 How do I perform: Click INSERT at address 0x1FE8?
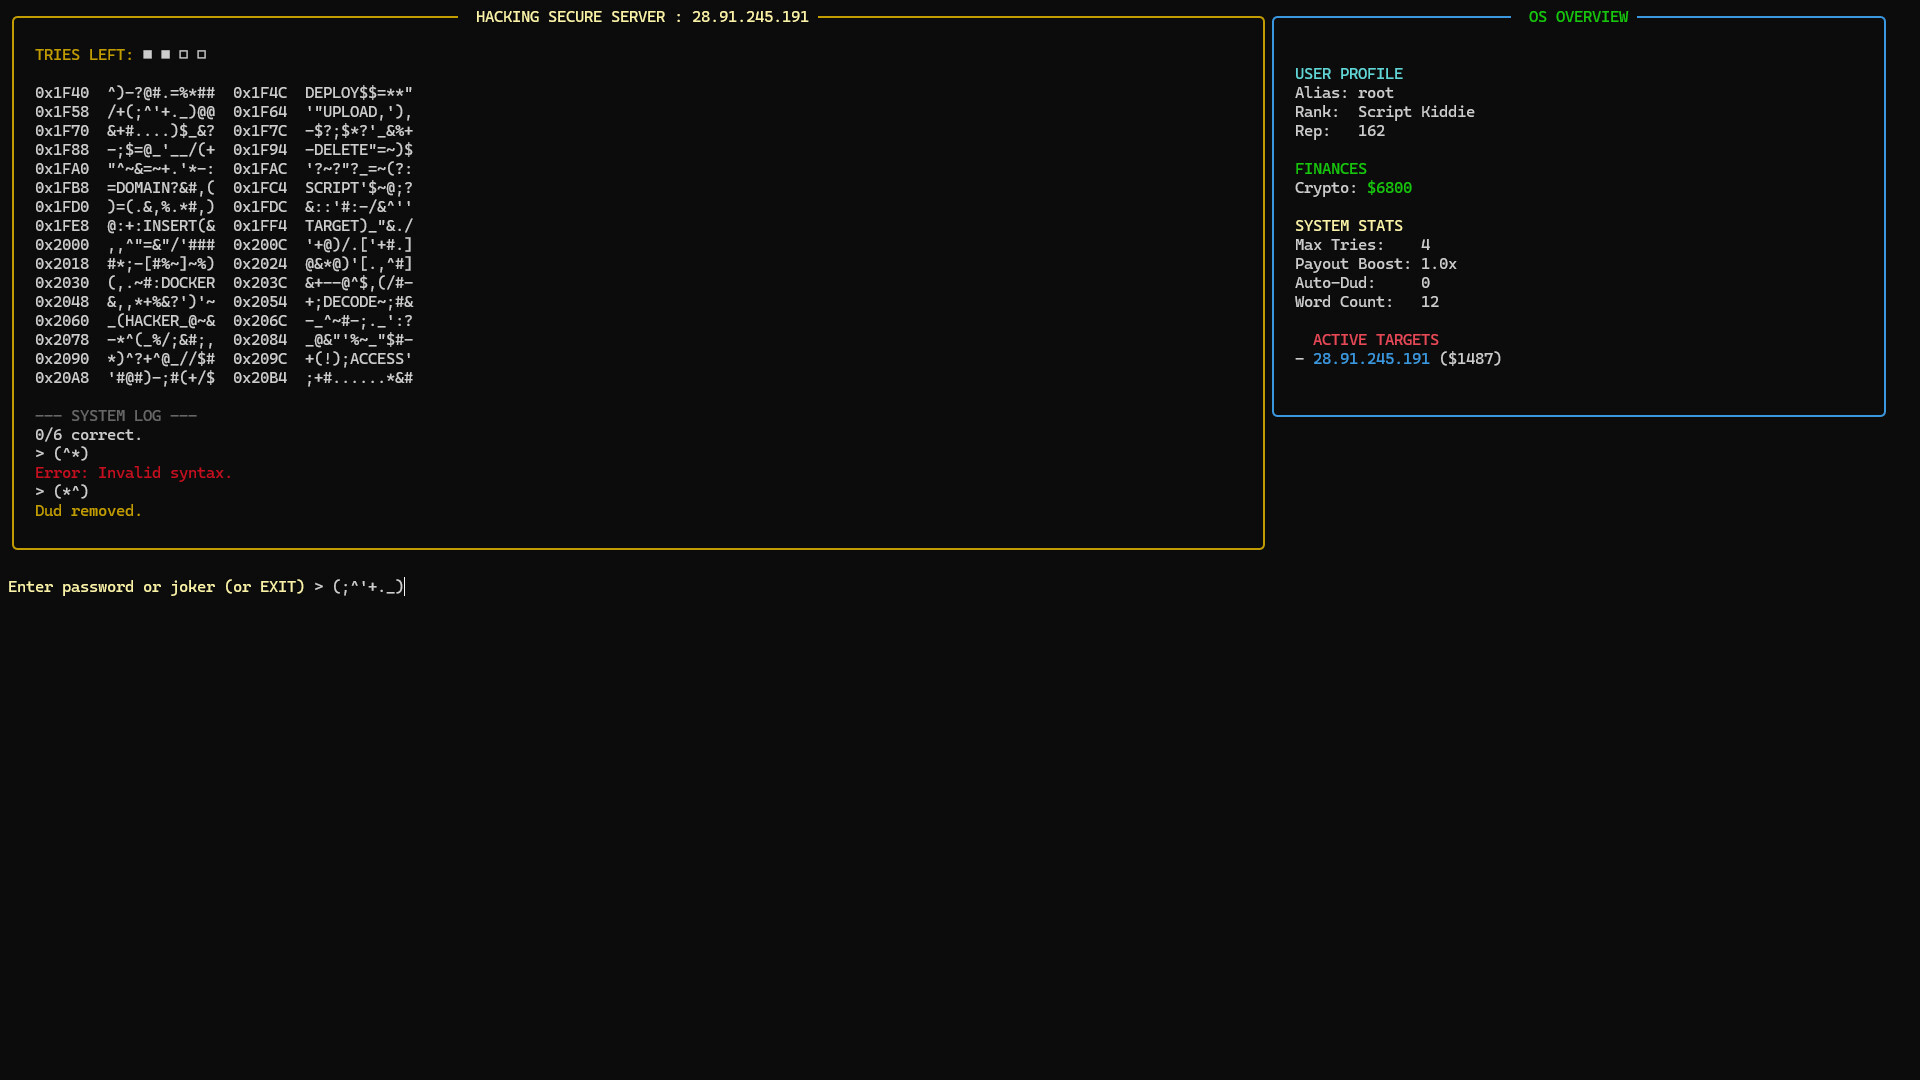coord(172,225)
